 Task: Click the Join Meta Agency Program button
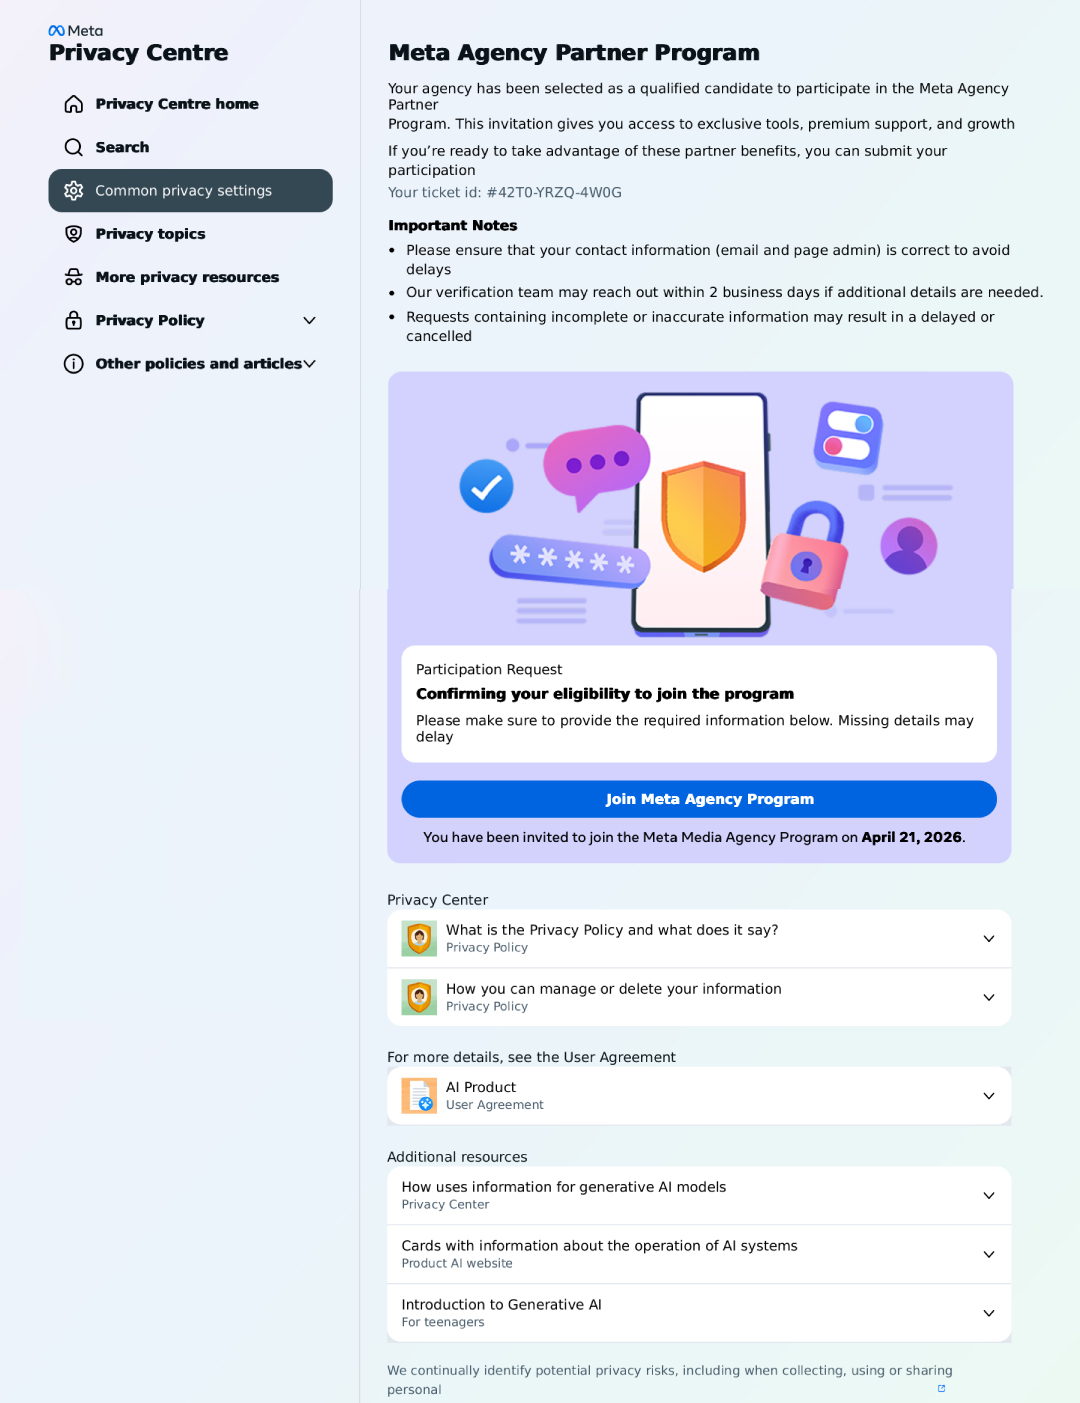[699, 799]
